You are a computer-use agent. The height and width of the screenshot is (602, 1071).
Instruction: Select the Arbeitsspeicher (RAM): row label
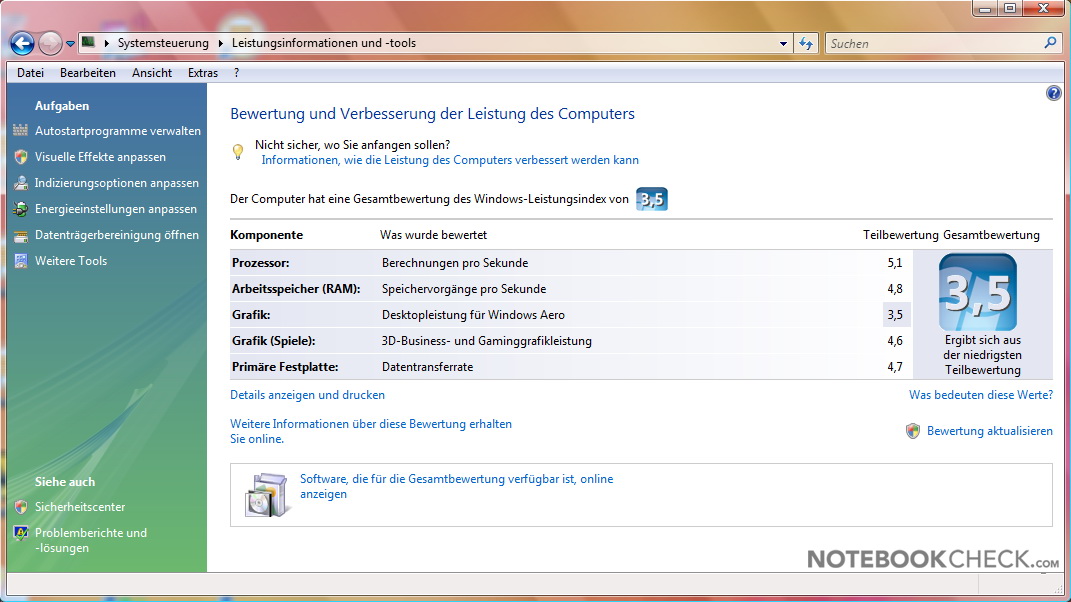tap(296, 288)
